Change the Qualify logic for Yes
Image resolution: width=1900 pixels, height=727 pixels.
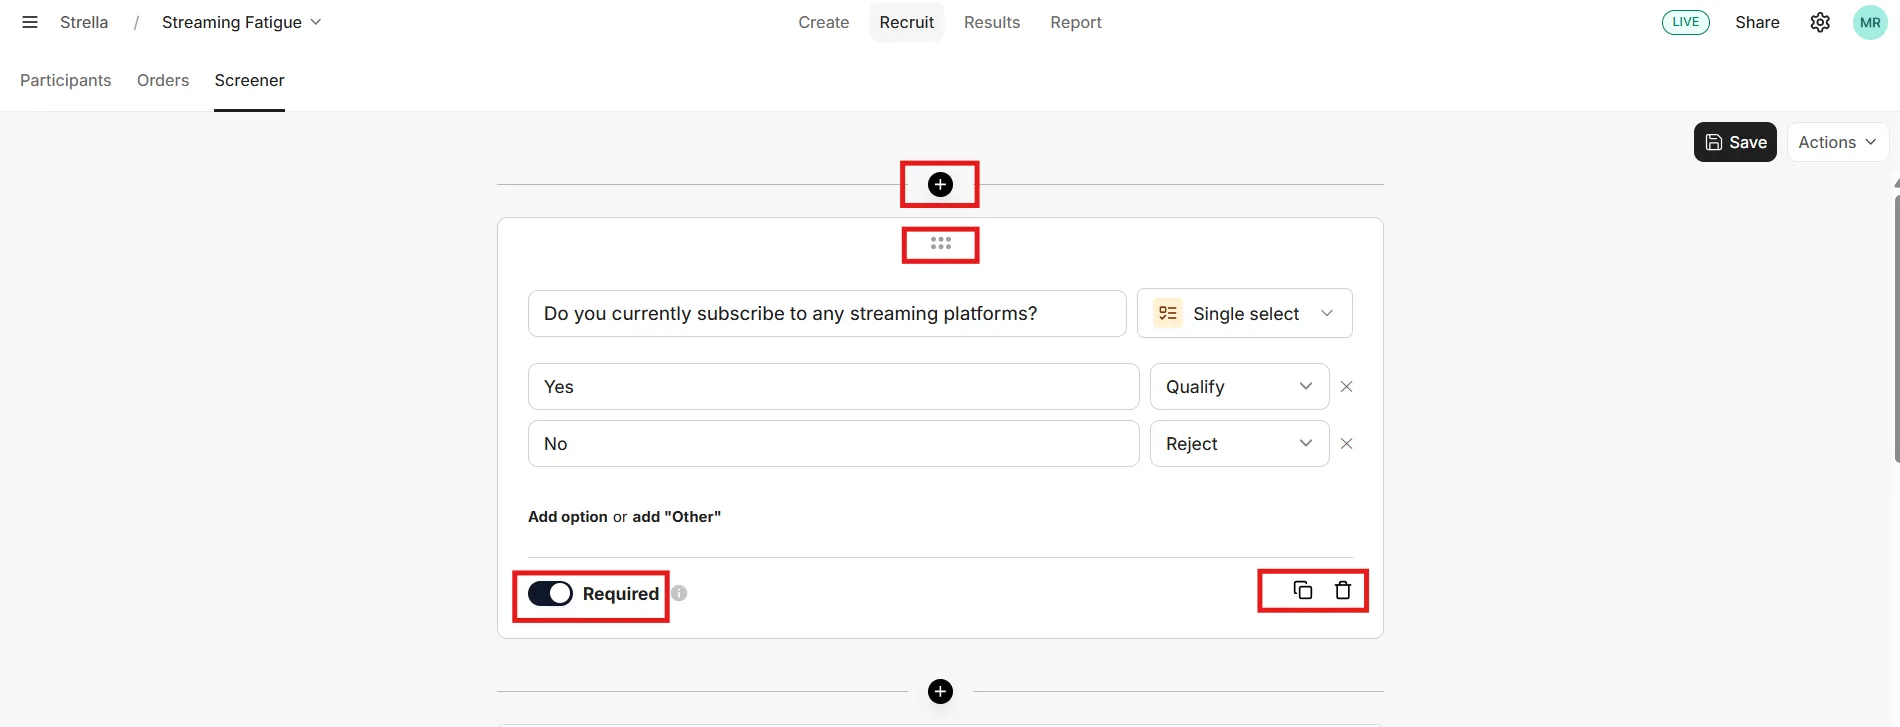click(1239, 387)
